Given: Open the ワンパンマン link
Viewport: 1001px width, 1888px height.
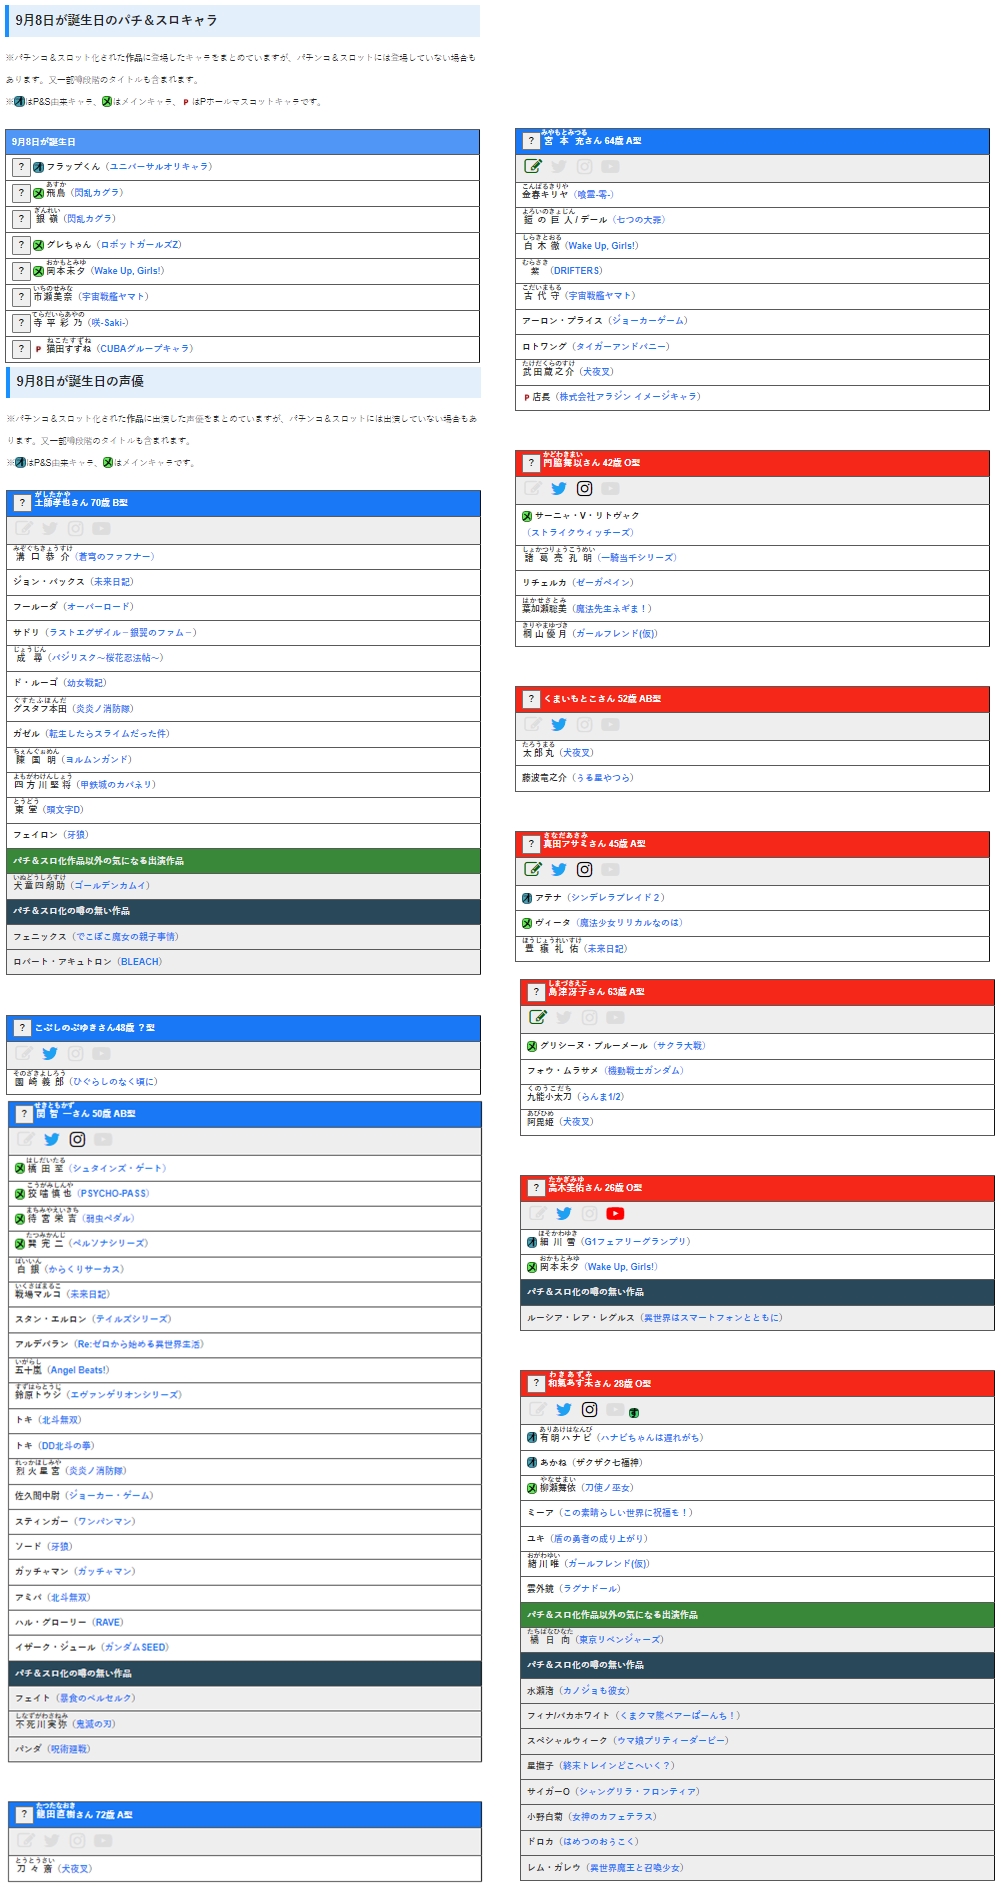Looking at the screenshot, I should coord(105,1522).
